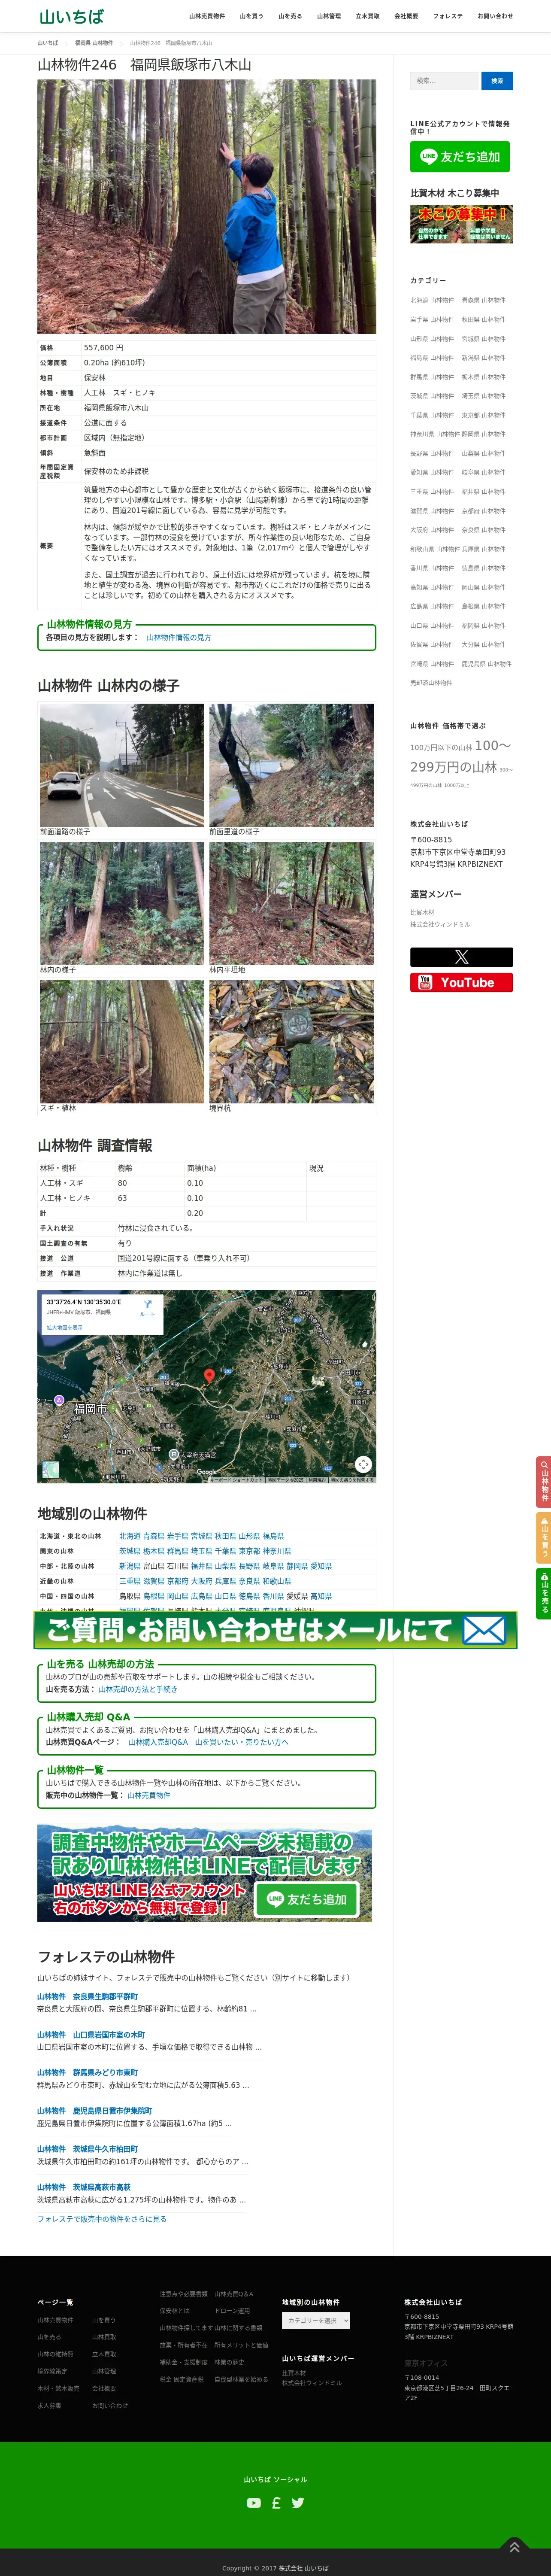Image resolution: width=551 pixels, height=2576 pixels.
Task: Open 奈良県生駒郡平群町 property listing link
Action: click(x=88, y=1996)
